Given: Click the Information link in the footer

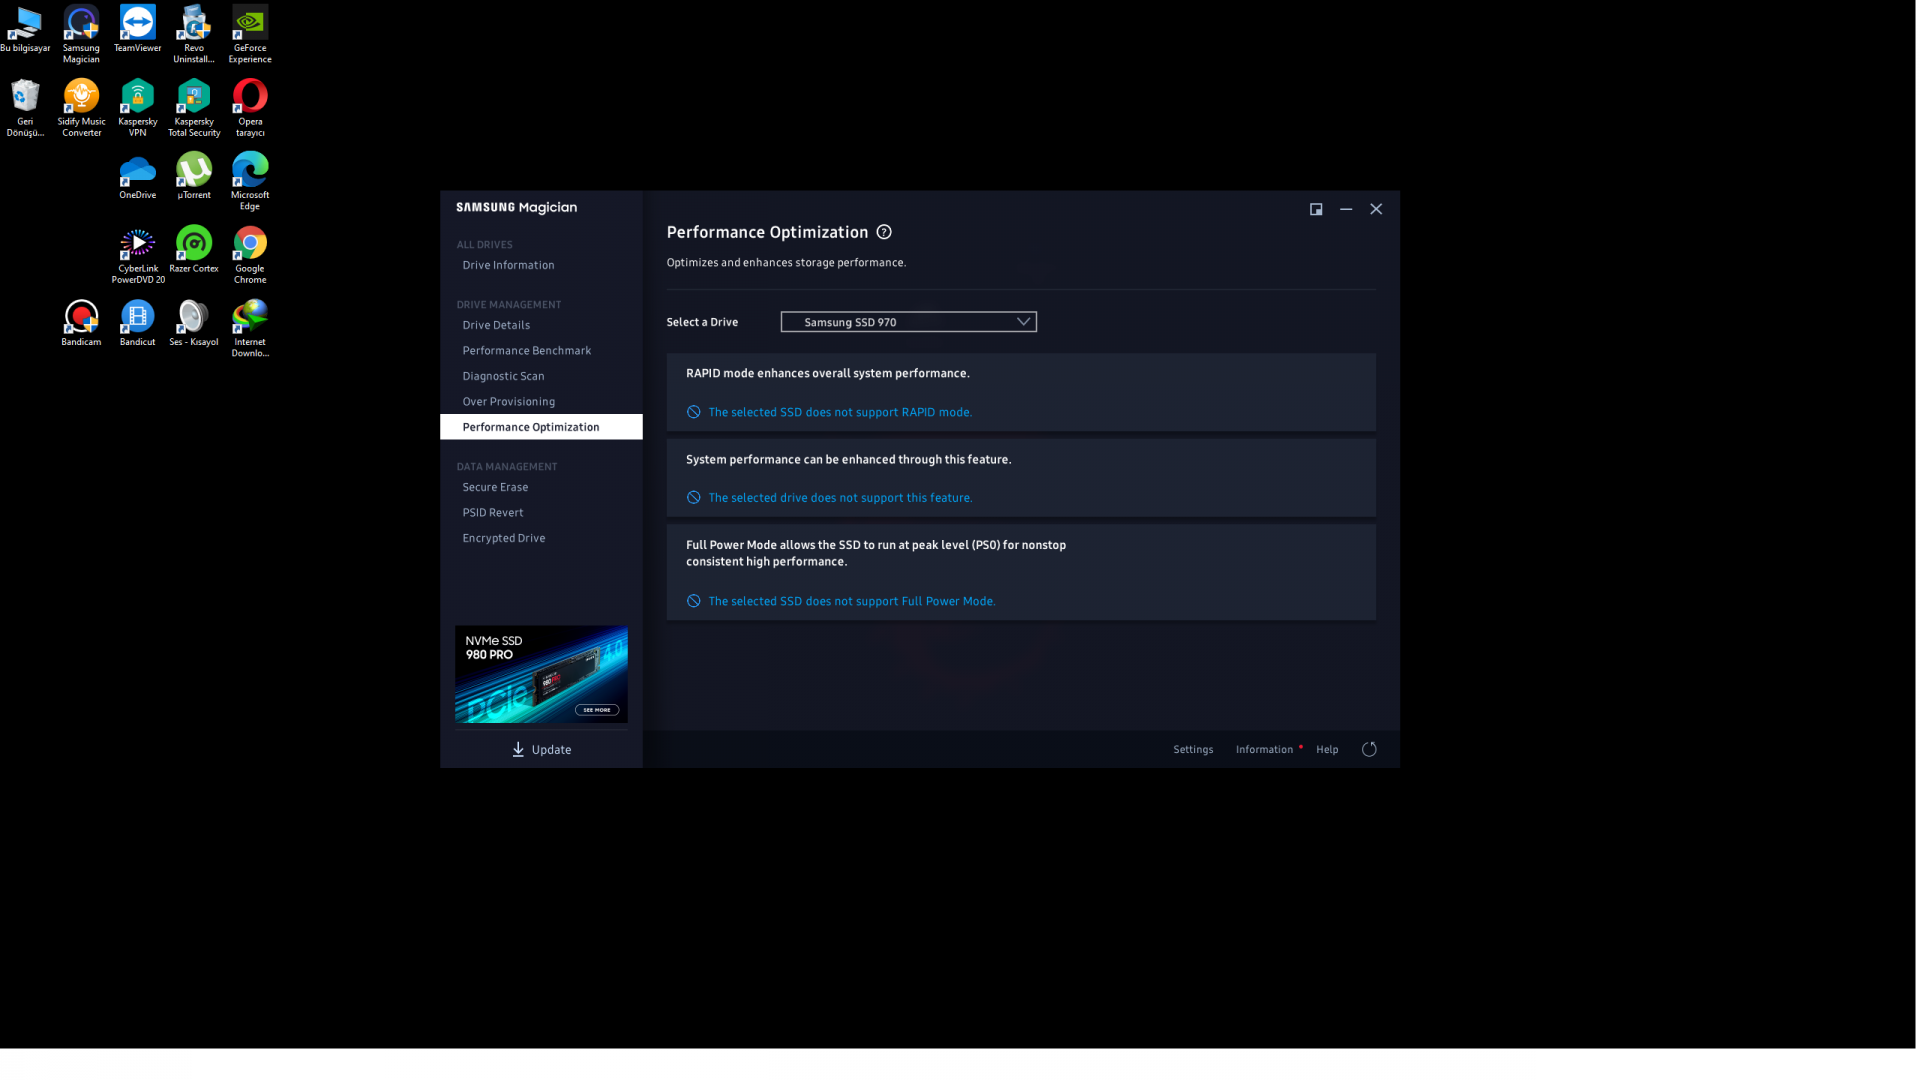Looking at the screenshot, I should (1264, 749).
